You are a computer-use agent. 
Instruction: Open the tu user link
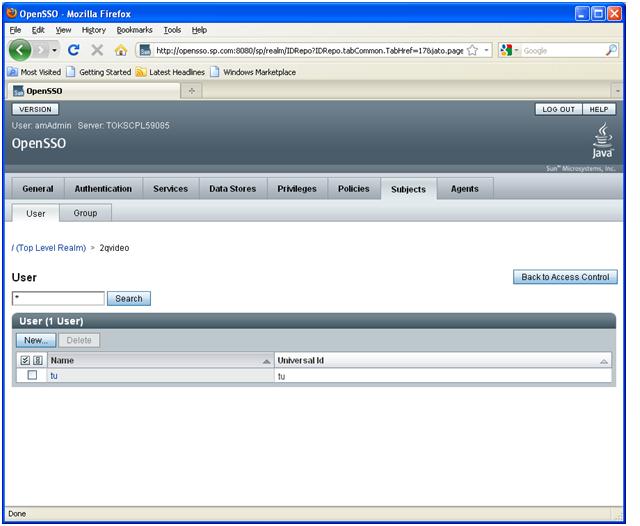coord(54,376)
